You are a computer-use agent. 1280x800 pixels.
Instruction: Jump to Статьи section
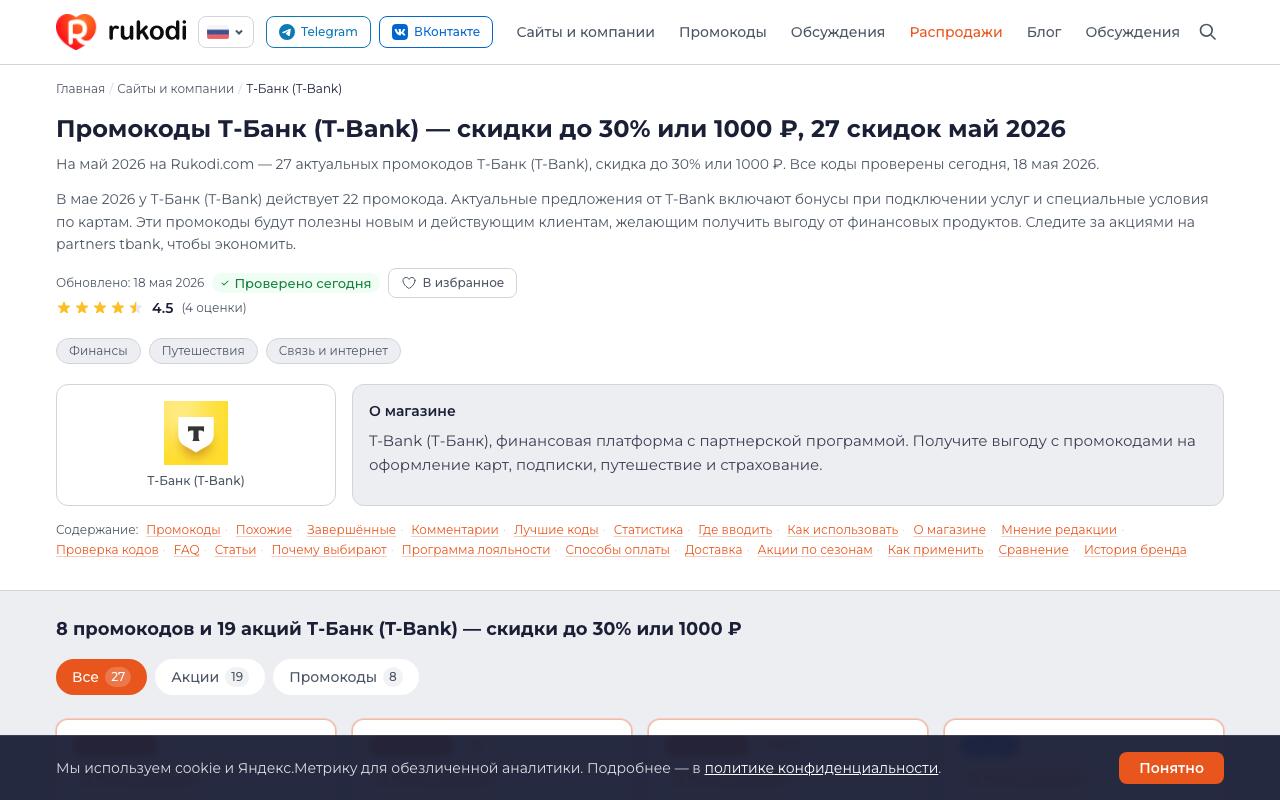point(235,550)
